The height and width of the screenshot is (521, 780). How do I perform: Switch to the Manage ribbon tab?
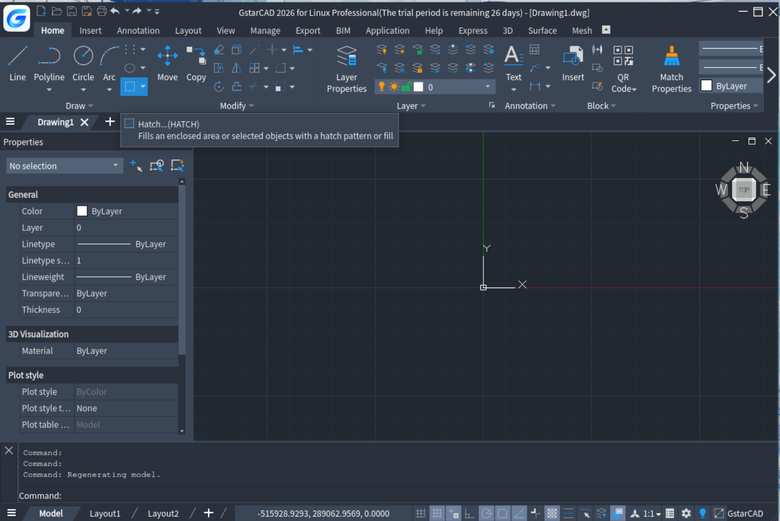[265, 30]
